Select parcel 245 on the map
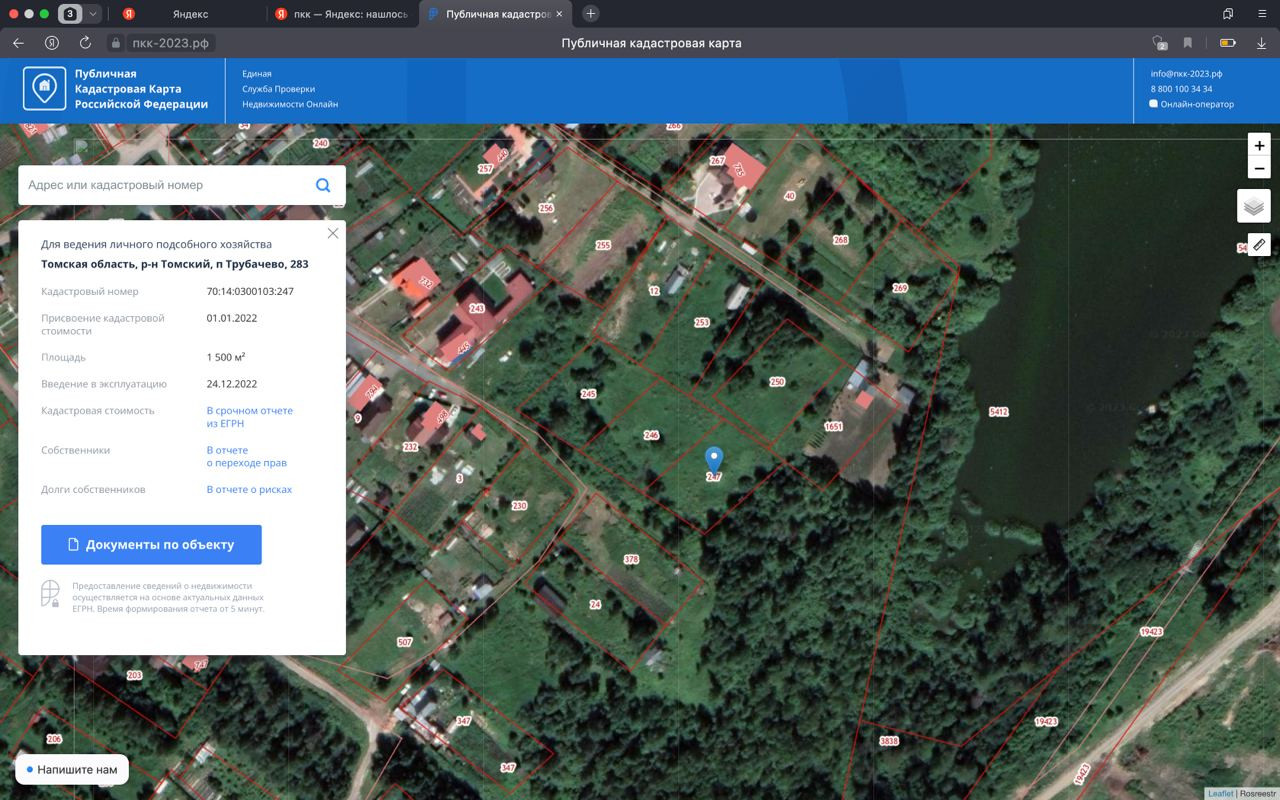Viewport: 1280px width, 800px height. [588, 394]
